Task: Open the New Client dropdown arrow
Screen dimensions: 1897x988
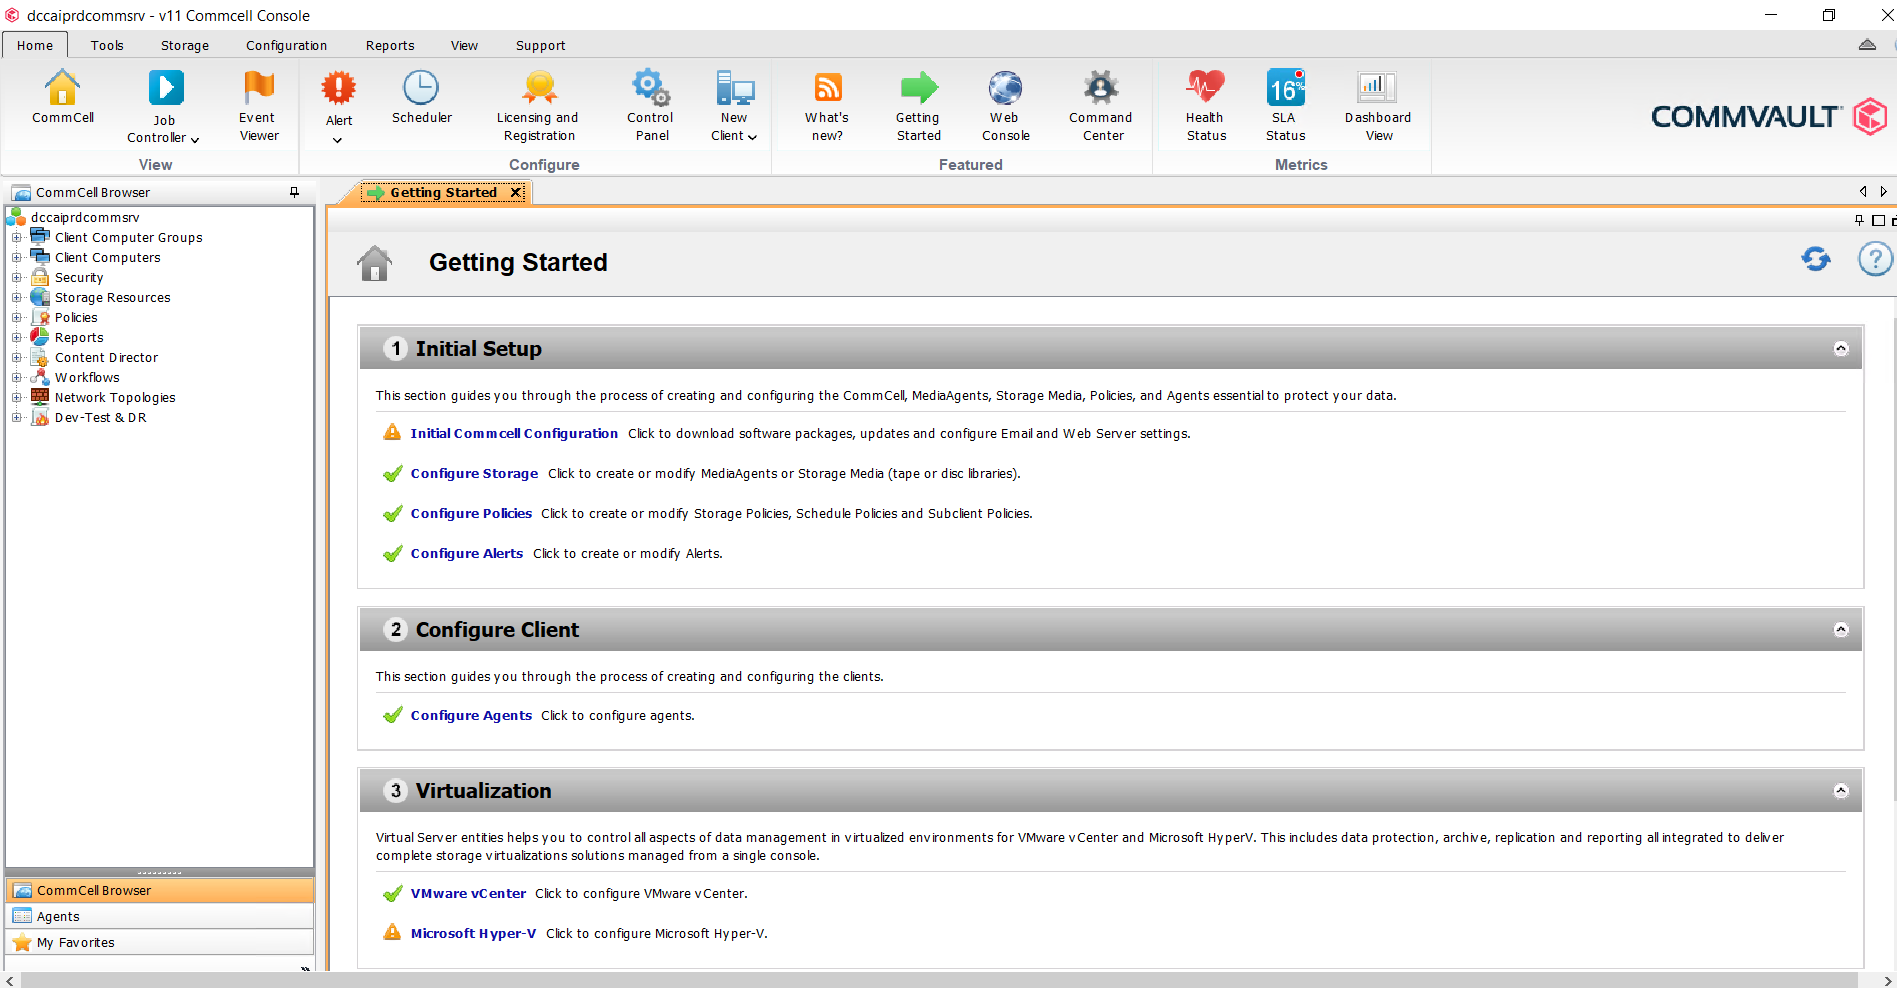Action: (x=752, y=137)
